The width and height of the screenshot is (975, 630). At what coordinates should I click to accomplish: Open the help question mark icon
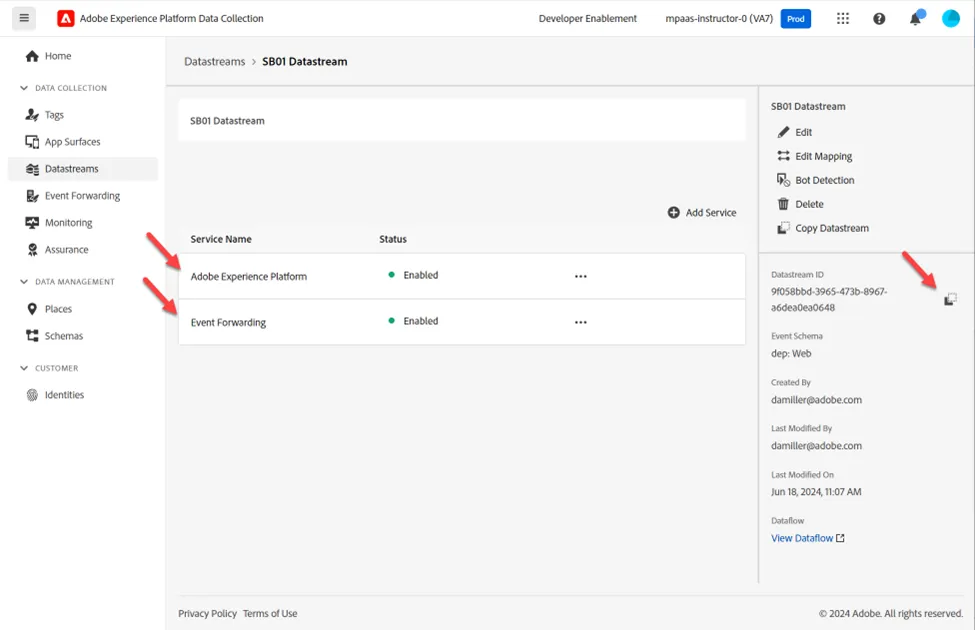coord(879,19)
